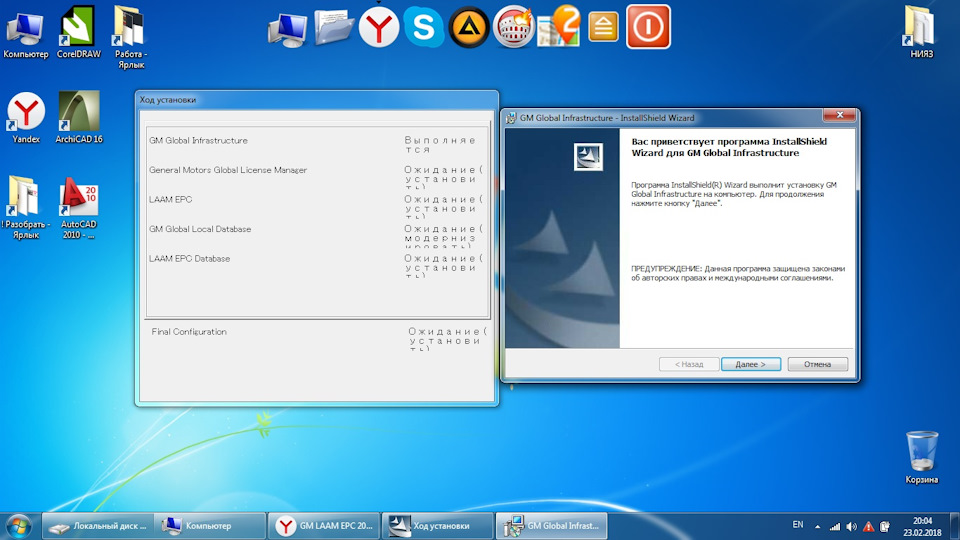
Task: Open the Yandex desktop shortcut
Action: click(26, 118)
